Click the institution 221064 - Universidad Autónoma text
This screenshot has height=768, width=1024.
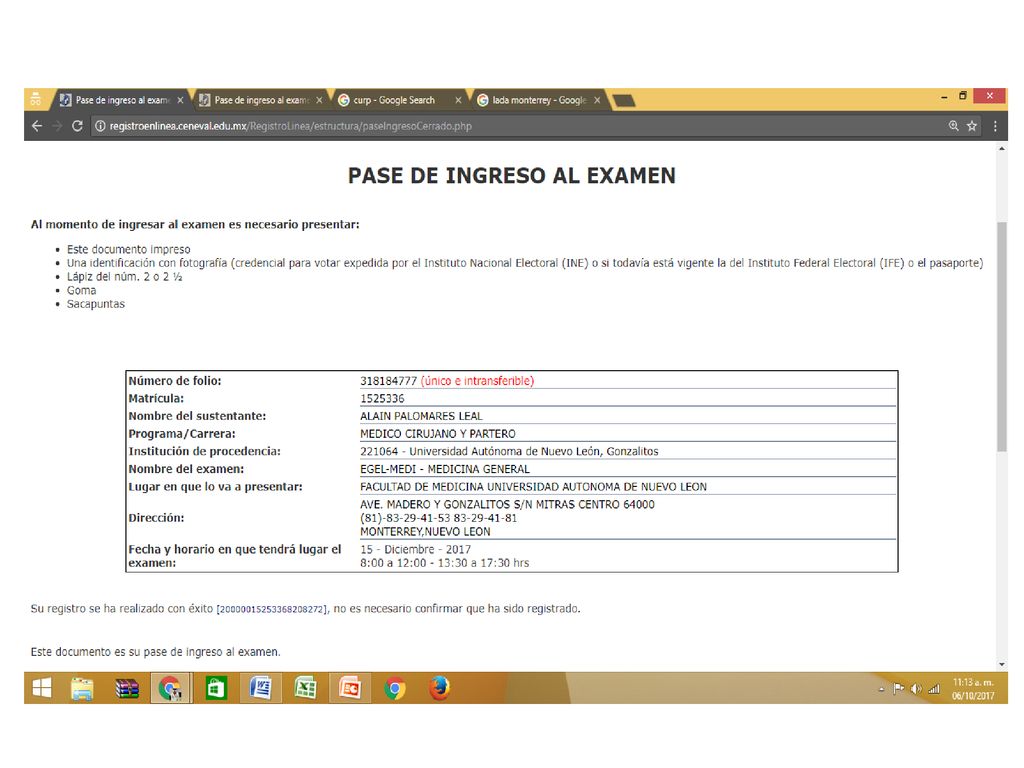click(x=509, y=451)
